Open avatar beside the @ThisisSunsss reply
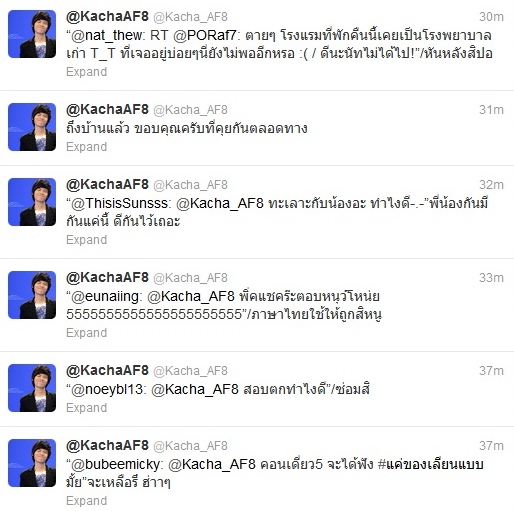The image size is (514, 511). tap(32, 202)
